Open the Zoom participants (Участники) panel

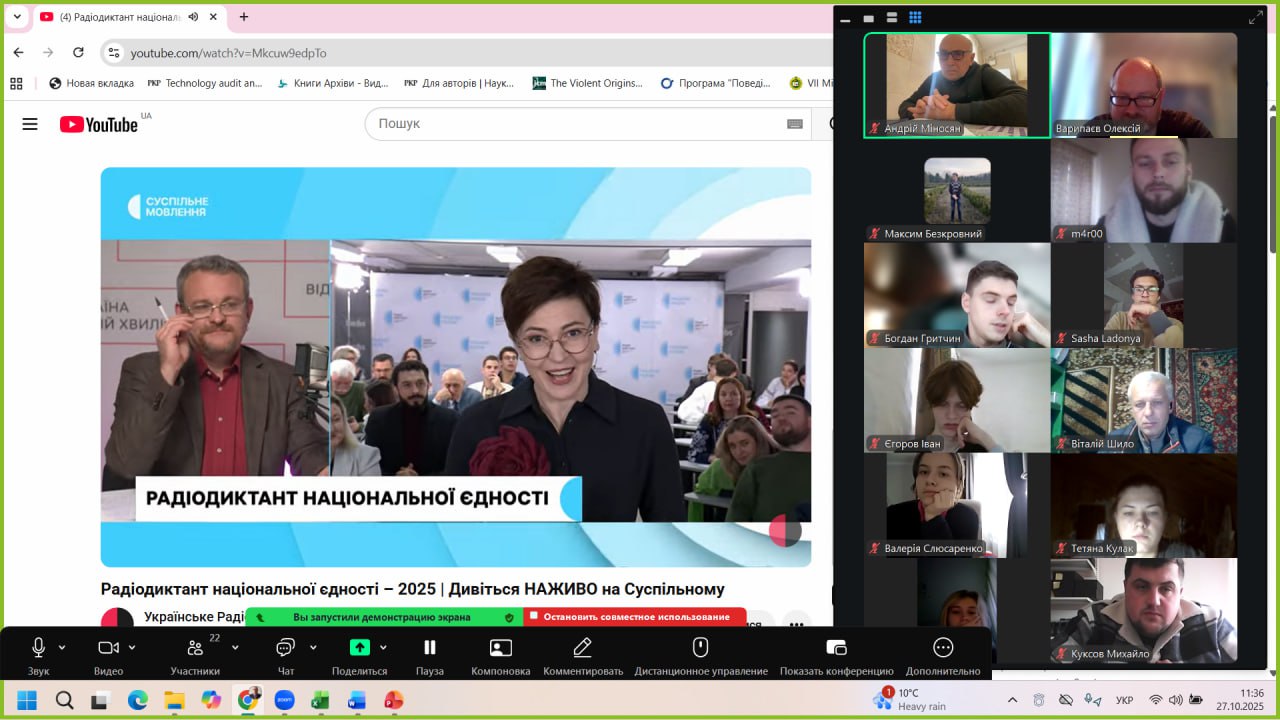[195, 647]
